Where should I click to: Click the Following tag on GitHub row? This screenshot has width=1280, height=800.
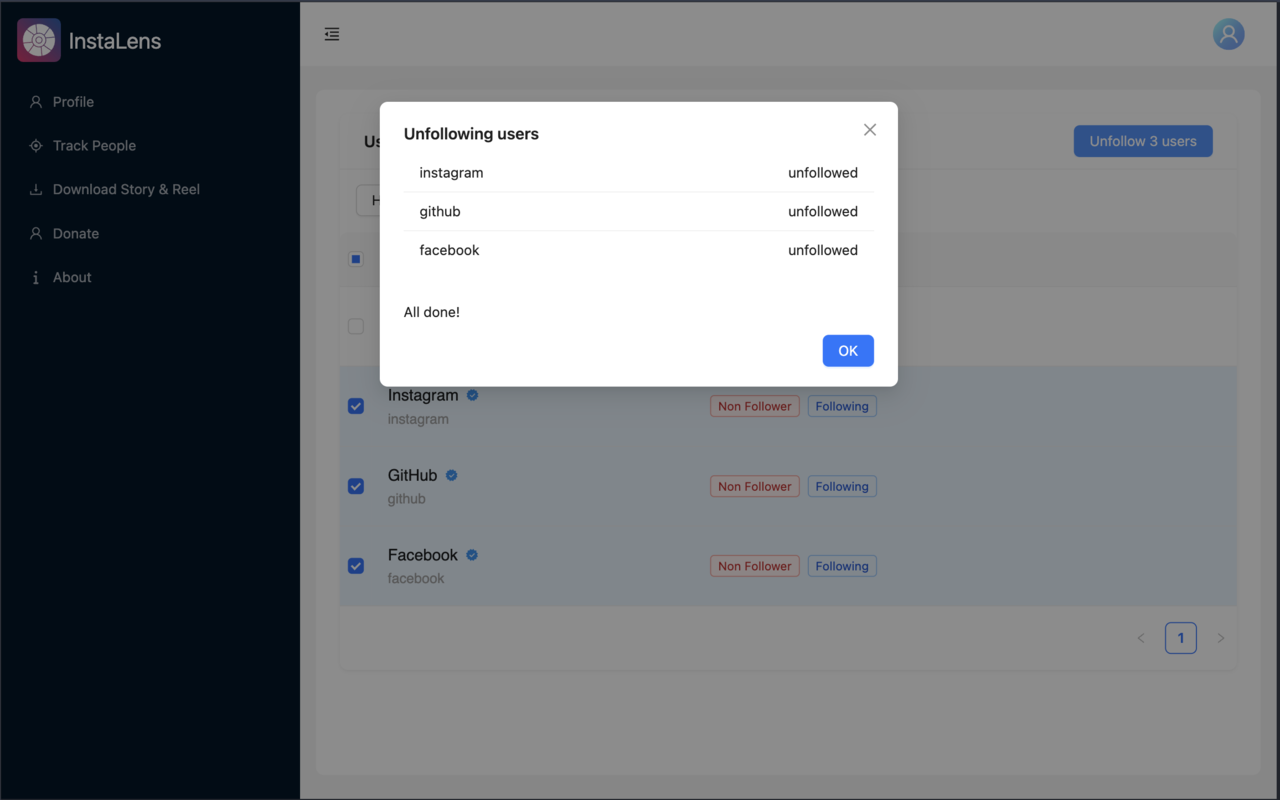click(842, 486)
